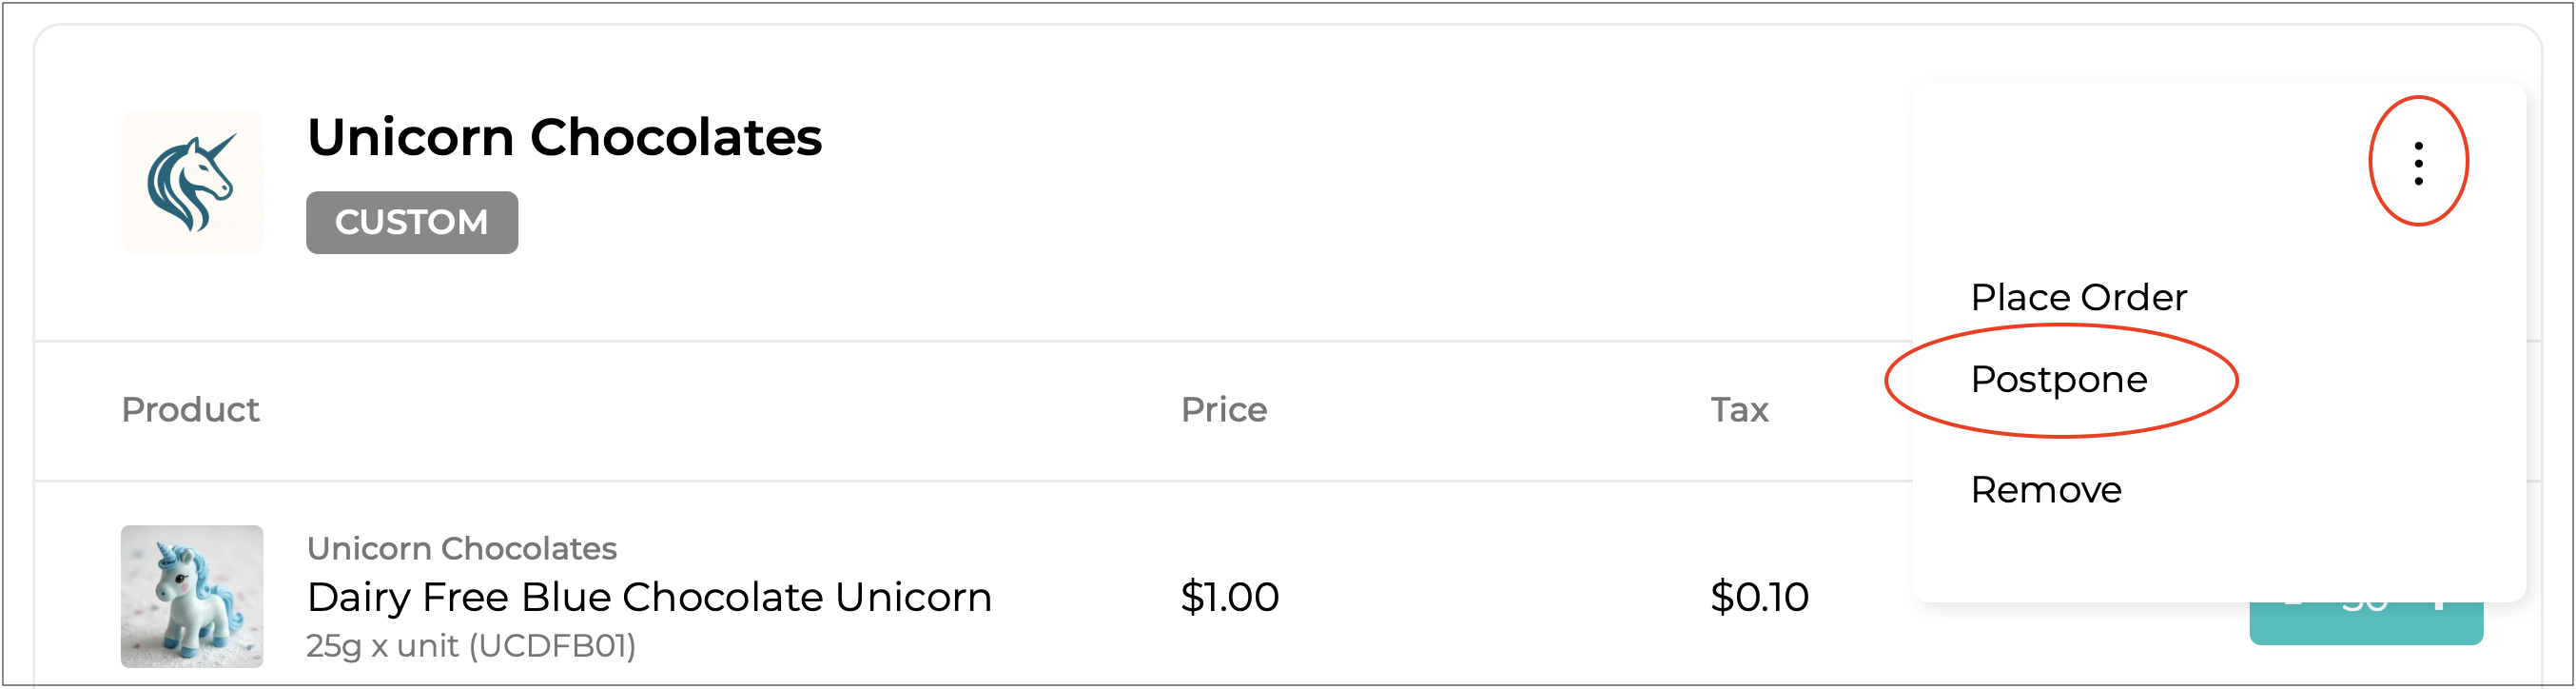Click the teal quantity stepper control
Viewport: 2576px width, 689px height.
(2365, 623)
